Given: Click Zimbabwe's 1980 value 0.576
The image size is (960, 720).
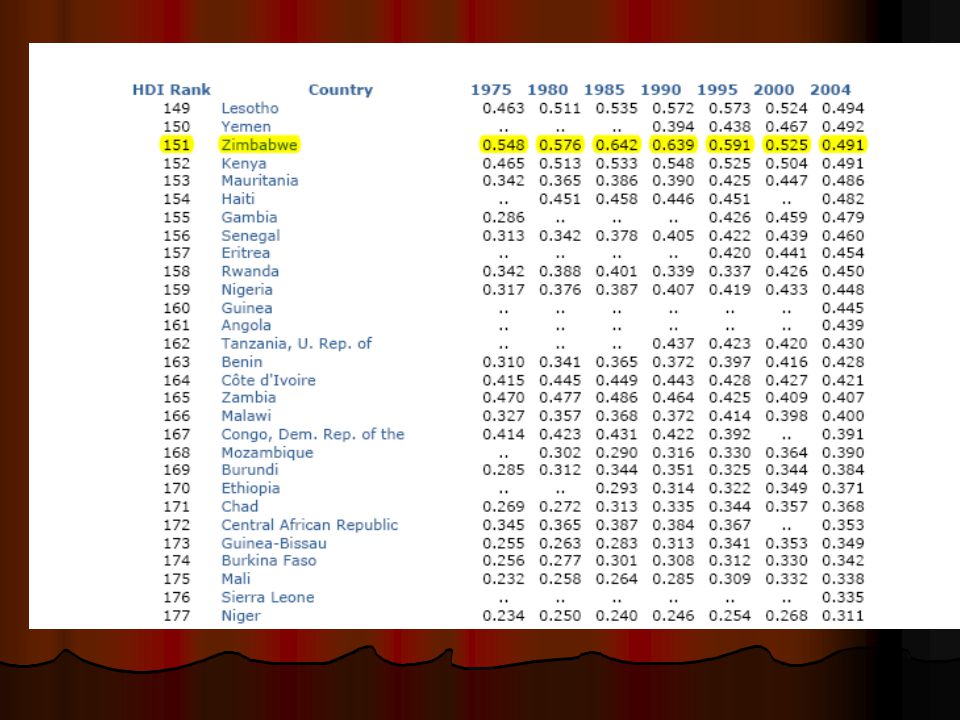Looking at the screenshot, I should click(x=560, y=145).
